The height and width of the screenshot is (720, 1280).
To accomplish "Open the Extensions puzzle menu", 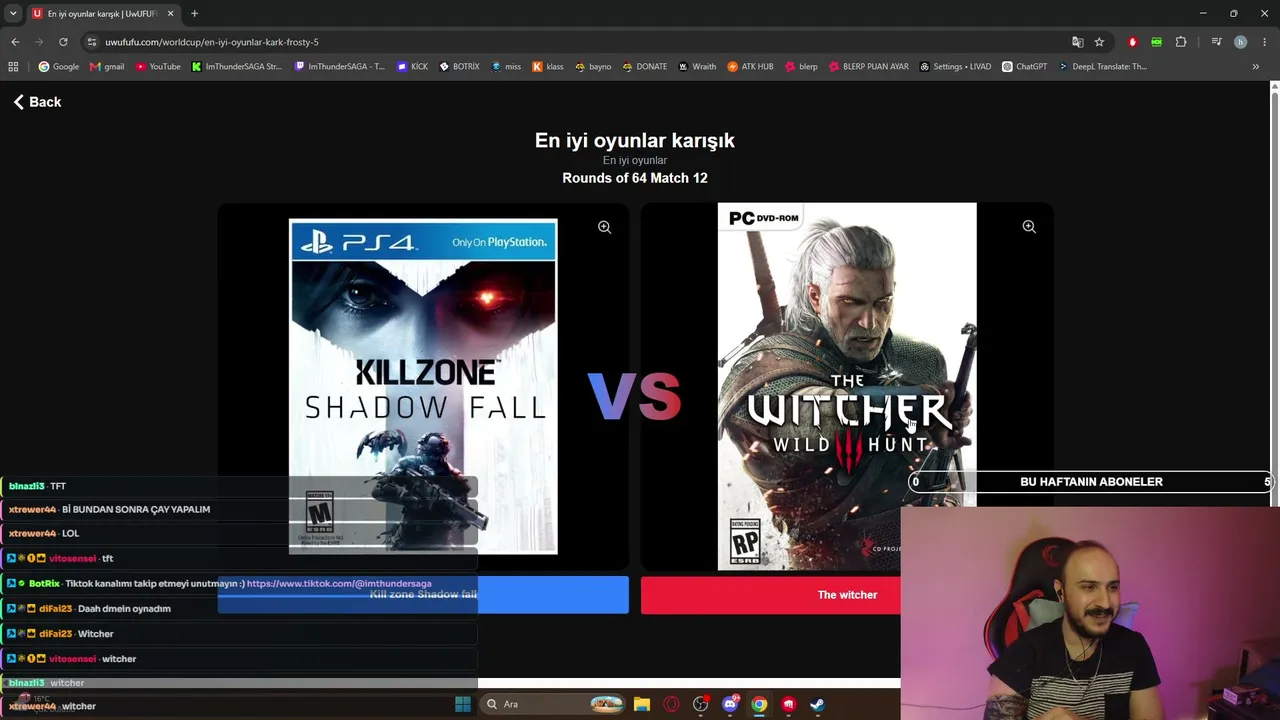I will coord(1181,42).
